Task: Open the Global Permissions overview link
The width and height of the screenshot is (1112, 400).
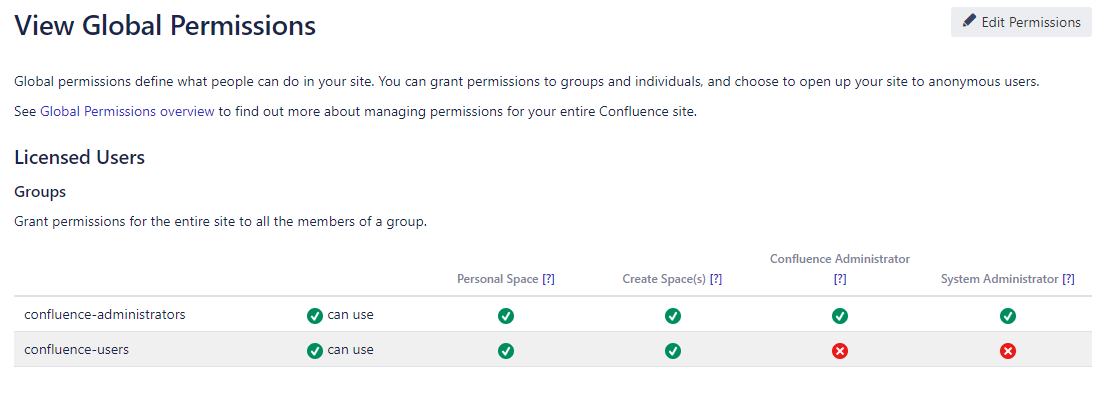Action: pos(127,112)
